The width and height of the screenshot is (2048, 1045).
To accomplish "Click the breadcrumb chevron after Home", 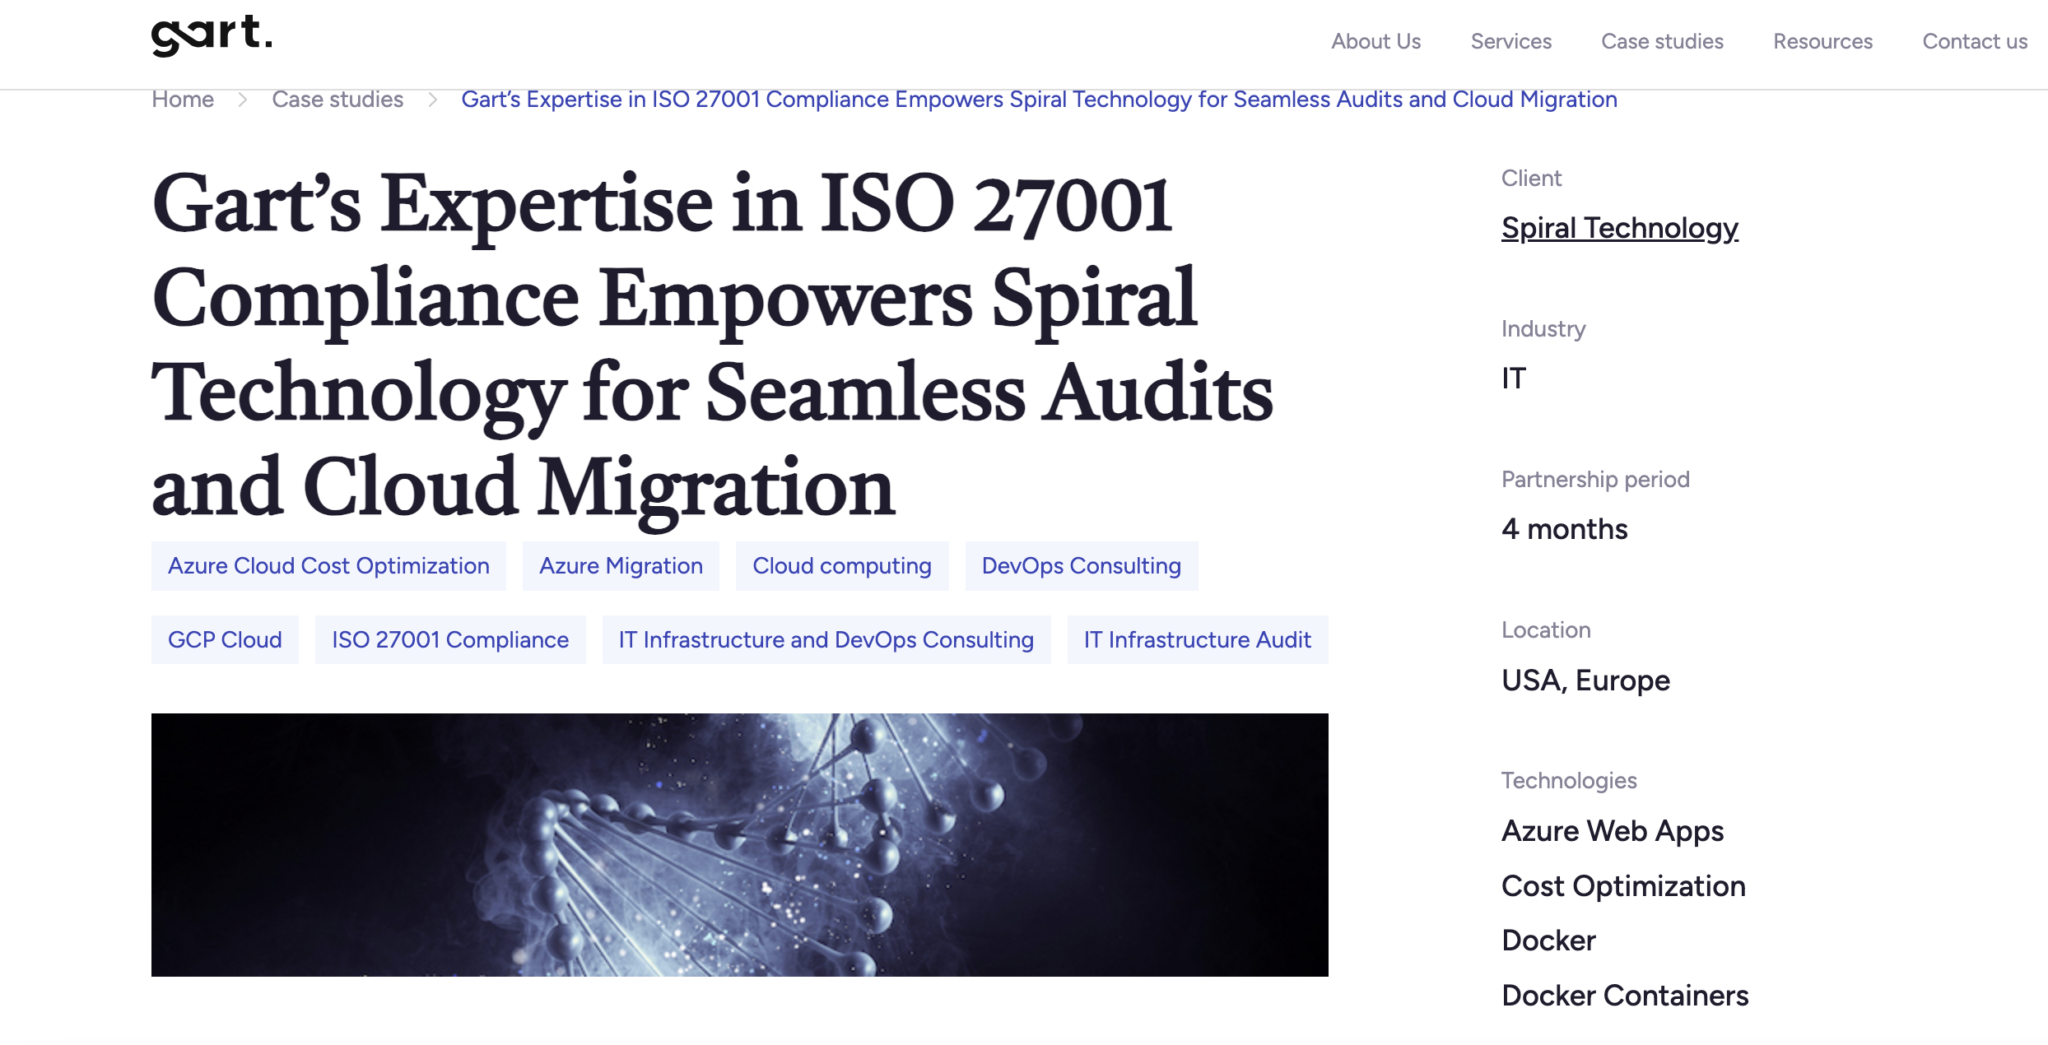I will [241, 100].
